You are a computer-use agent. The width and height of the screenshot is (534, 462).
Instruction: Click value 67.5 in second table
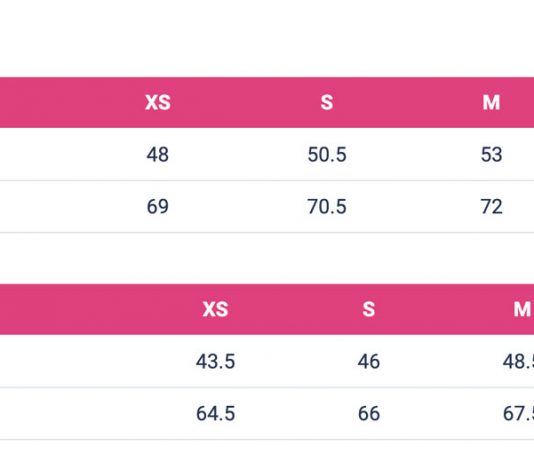pos(518,413)
